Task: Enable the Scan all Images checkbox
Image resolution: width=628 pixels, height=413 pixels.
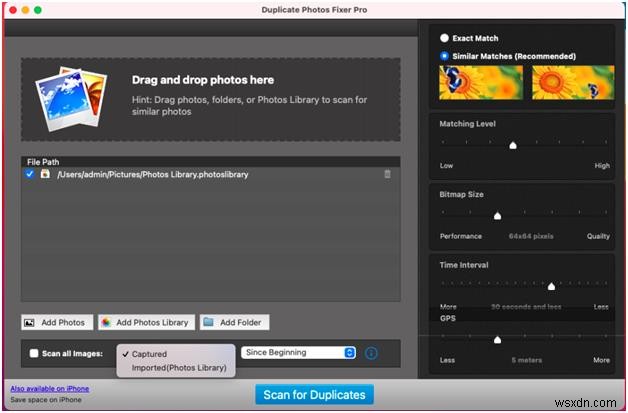Action: 34,353
